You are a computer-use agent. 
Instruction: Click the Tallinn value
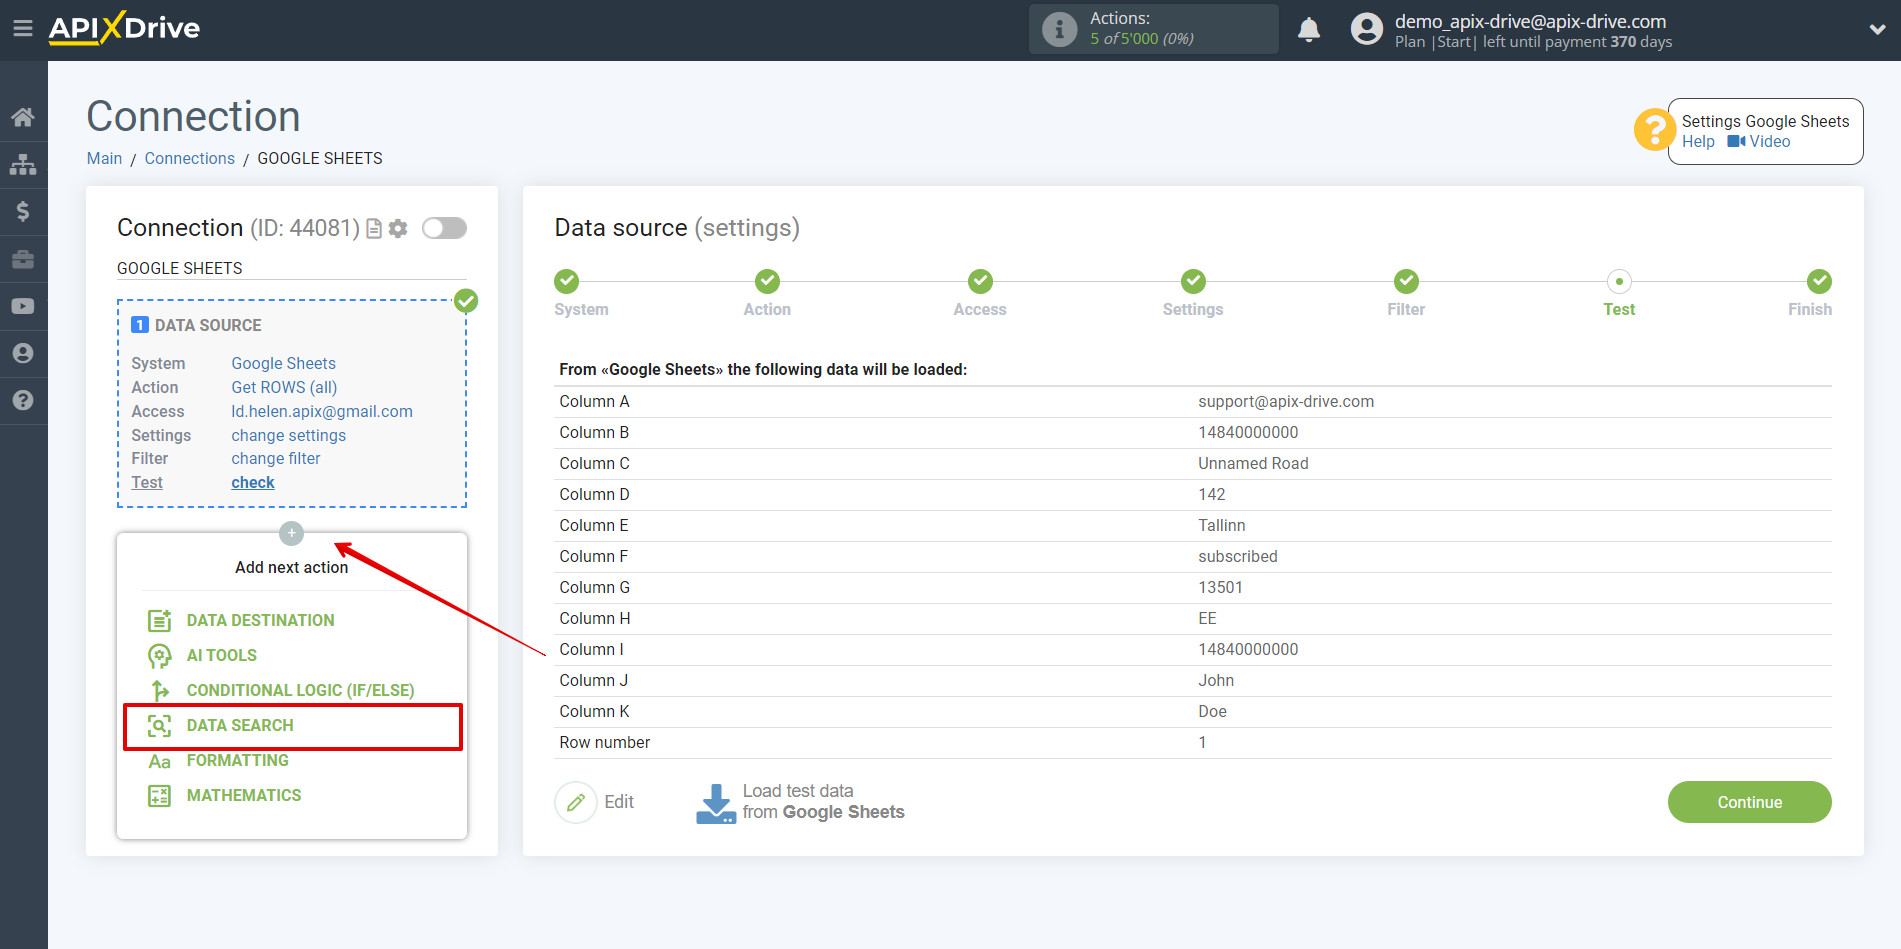(1222, 525)
